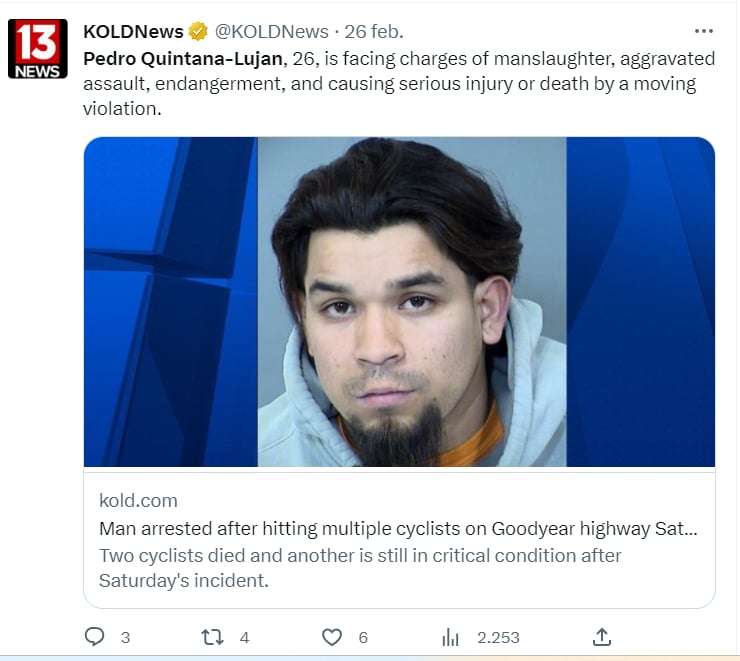Click the Two cyclists died article description

click(x=360, y=568)
